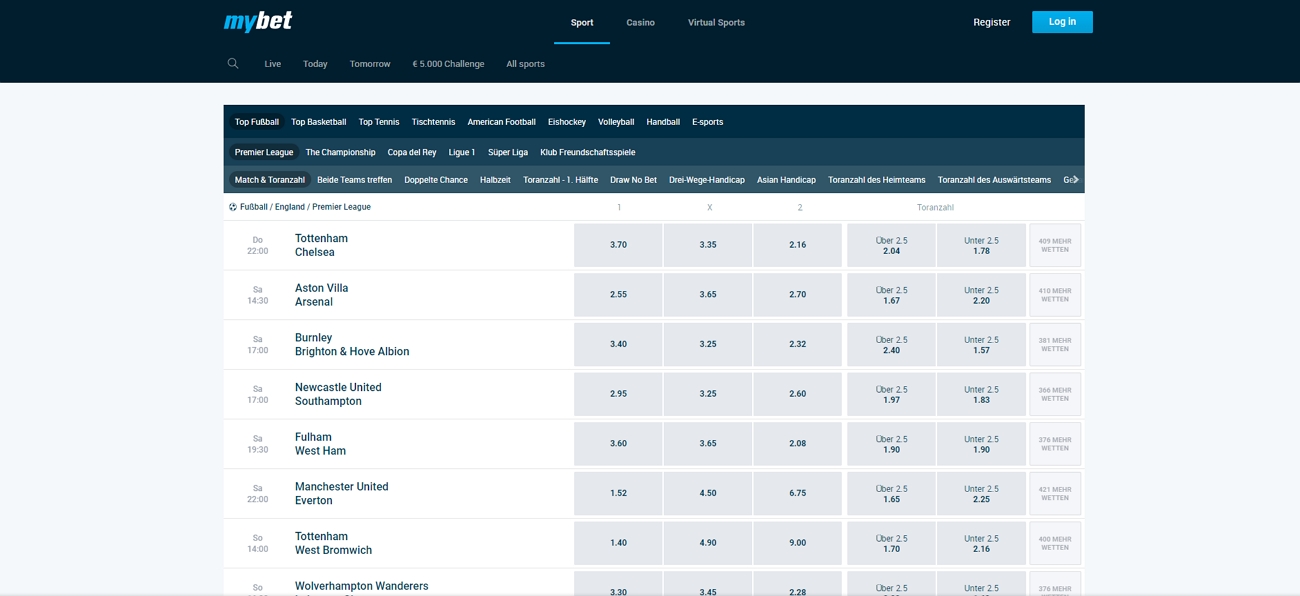Select Toranzahl - 1. Hälfte market
1300x596 pixels.
point(561,180)
